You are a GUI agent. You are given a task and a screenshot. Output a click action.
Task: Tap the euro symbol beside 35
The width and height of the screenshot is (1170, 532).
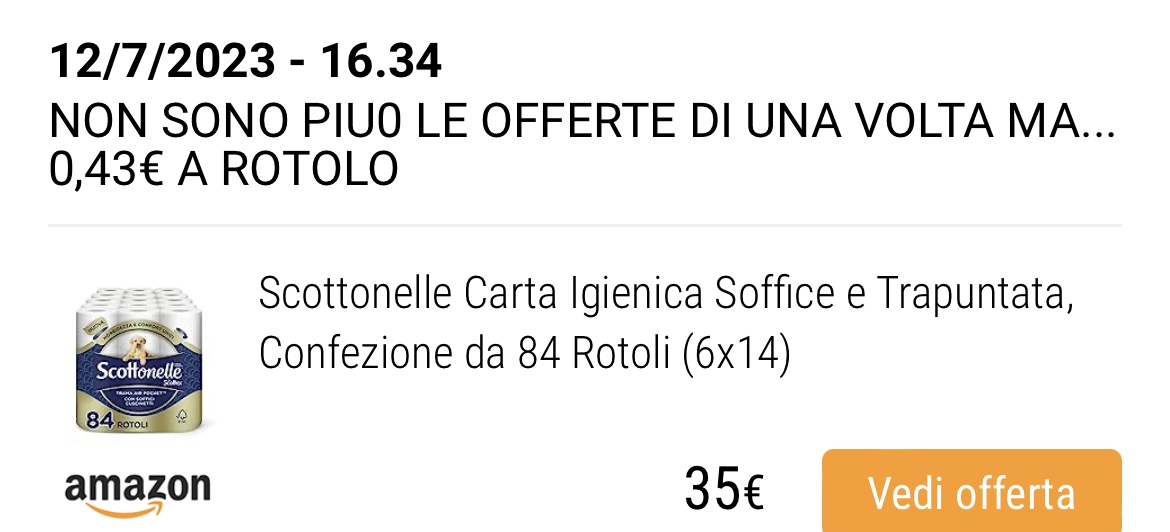click(751, 494)
